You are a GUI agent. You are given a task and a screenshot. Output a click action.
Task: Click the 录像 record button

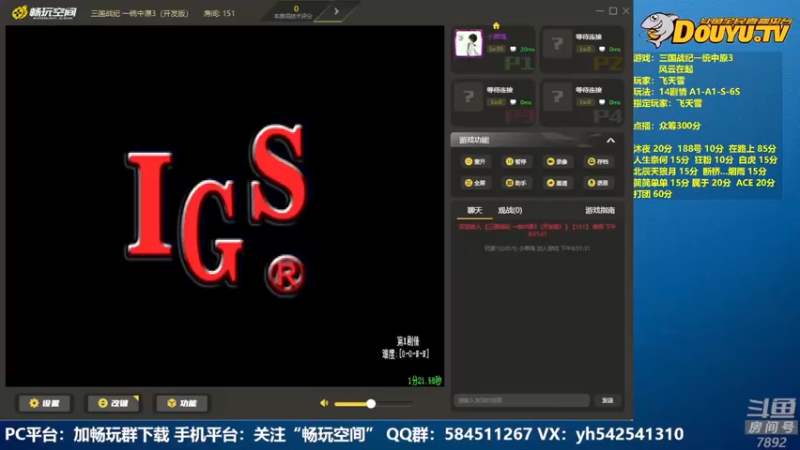(x=557, y=162)
